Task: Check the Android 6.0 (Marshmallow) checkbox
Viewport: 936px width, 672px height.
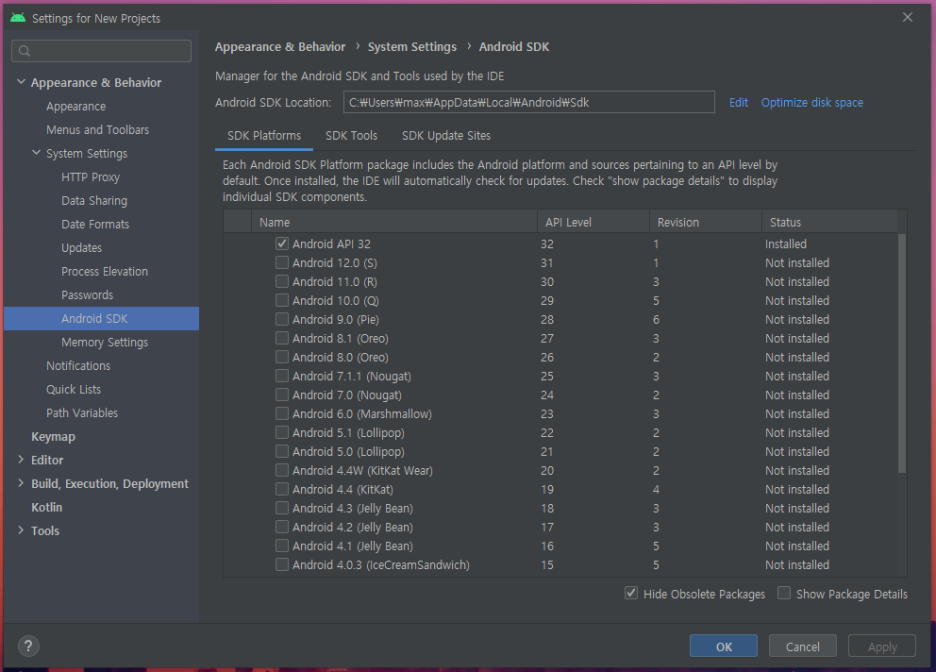Action: click(x=282, y=414)
